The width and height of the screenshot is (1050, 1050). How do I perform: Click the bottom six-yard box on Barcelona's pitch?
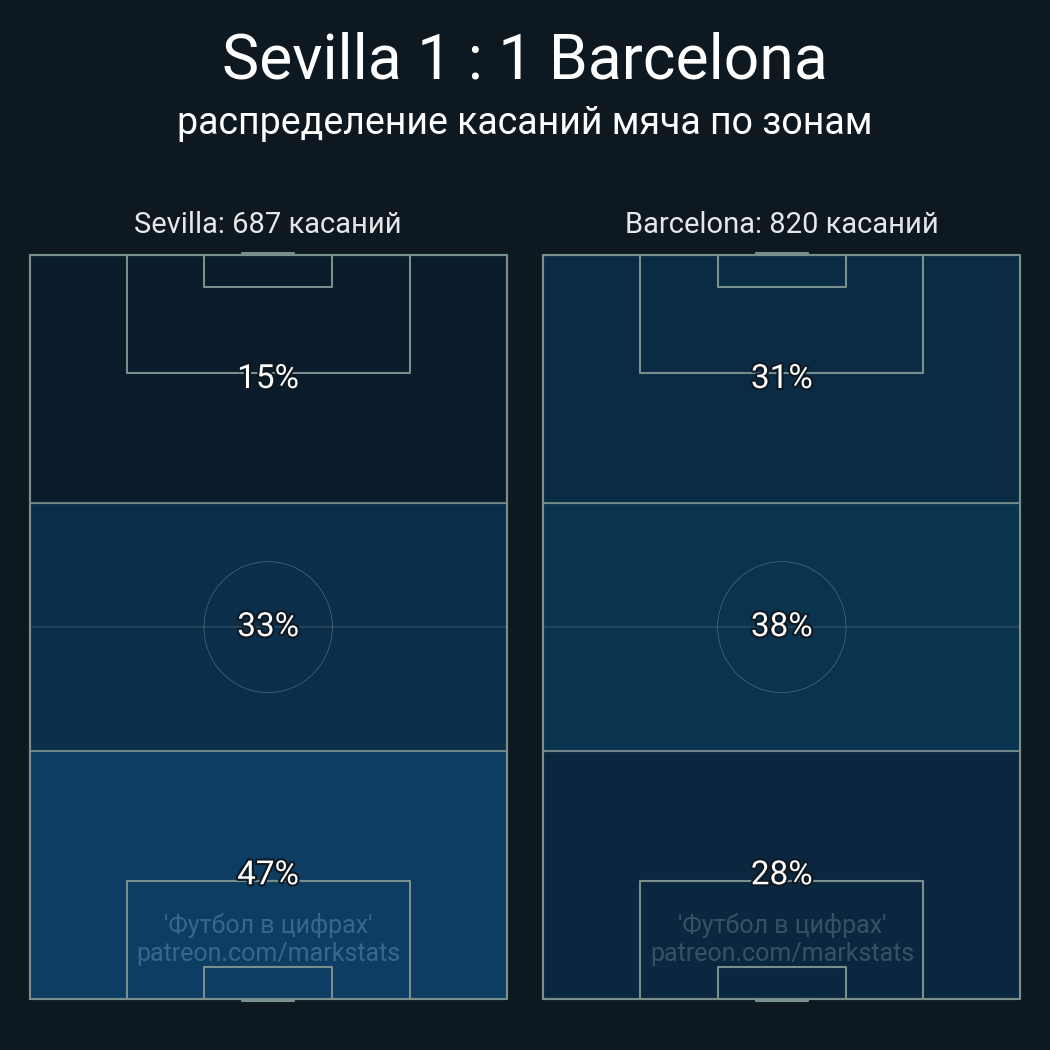[x=782, y=983]
